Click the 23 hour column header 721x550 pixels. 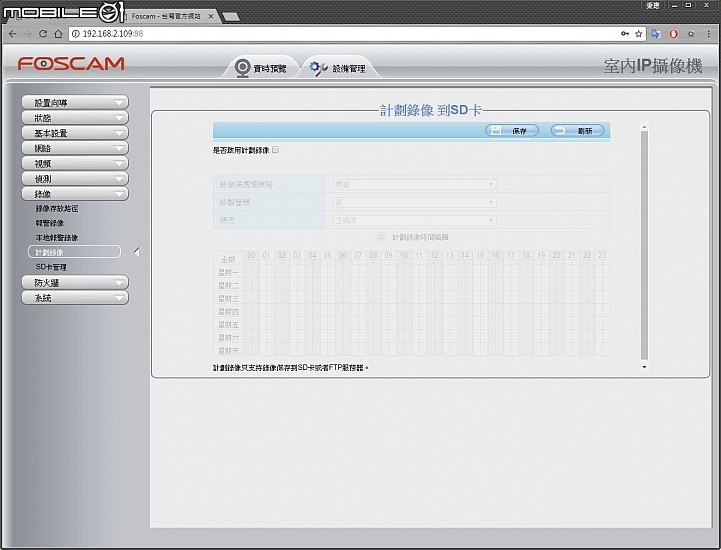click(x=602, y=255)
